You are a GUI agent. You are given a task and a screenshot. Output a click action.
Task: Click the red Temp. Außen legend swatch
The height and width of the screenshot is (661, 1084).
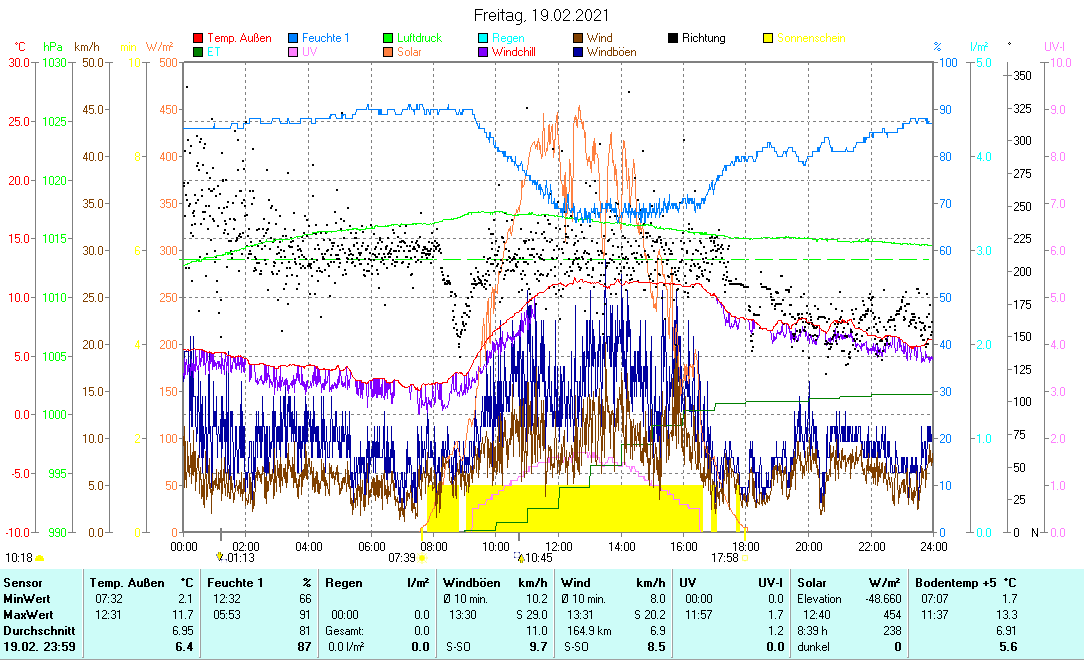click(x=197, y=39)
